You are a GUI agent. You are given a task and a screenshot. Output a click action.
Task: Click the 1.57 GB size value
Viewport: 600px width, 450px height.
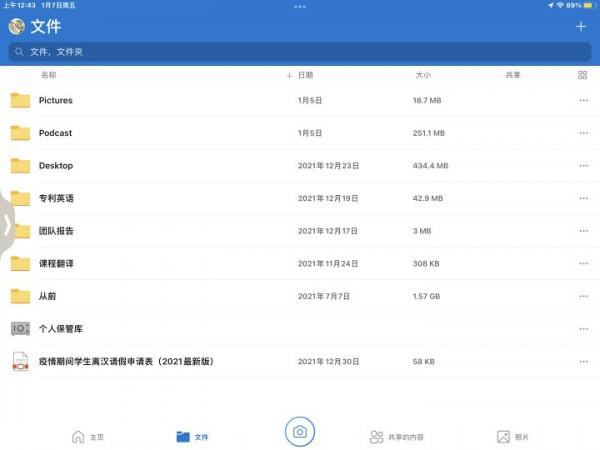point(426,296)
